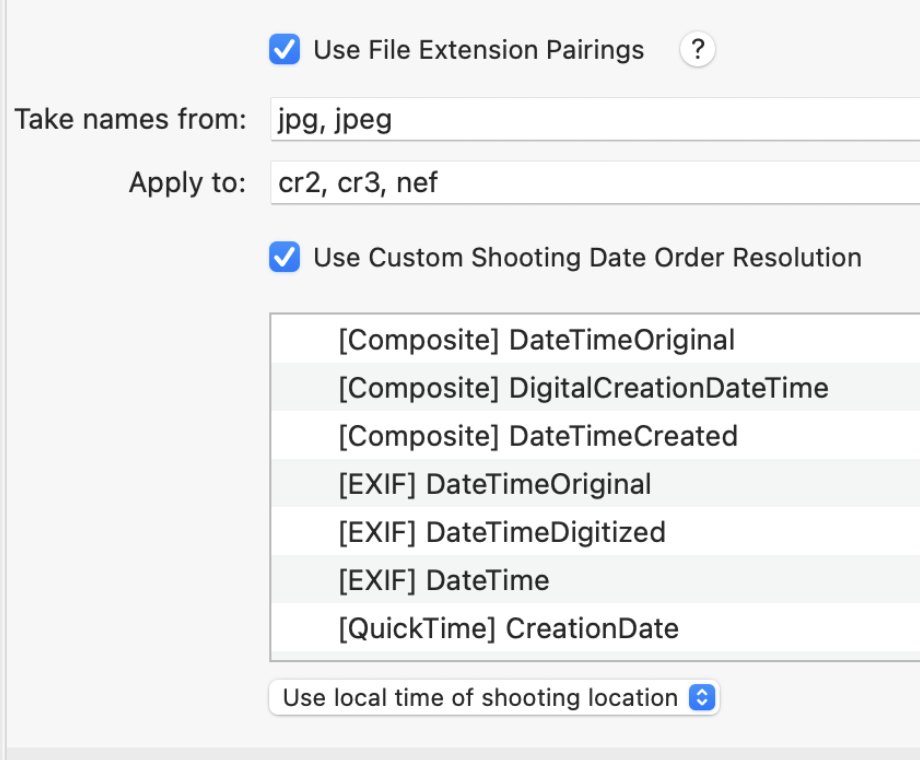Click the Take names from label
920x760 pixels.
(130, 119)
